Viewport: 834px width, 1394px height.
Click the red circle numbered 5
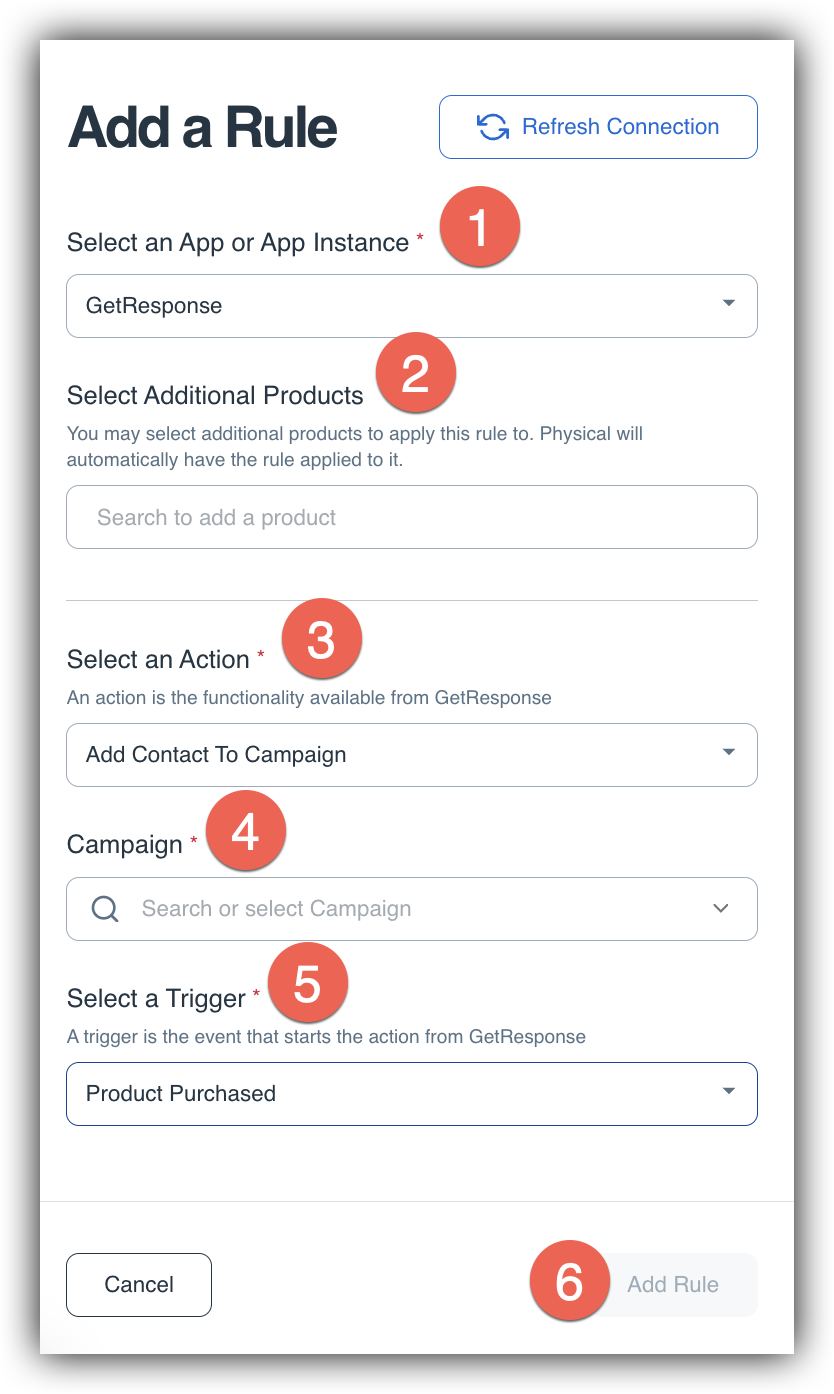307,983
